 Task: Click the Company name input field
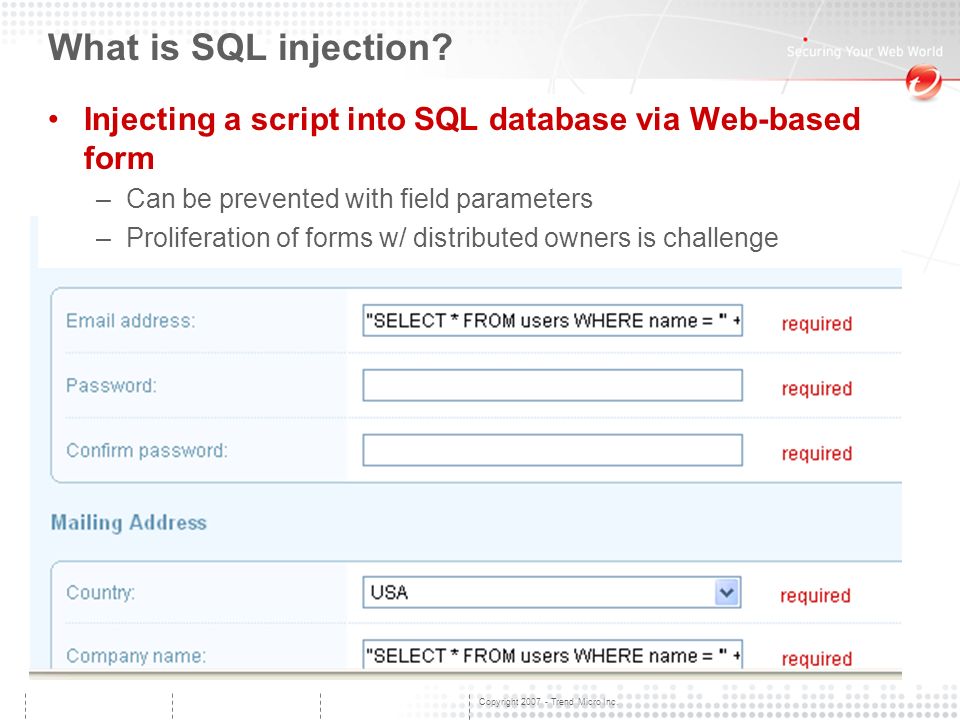(552, 654)
